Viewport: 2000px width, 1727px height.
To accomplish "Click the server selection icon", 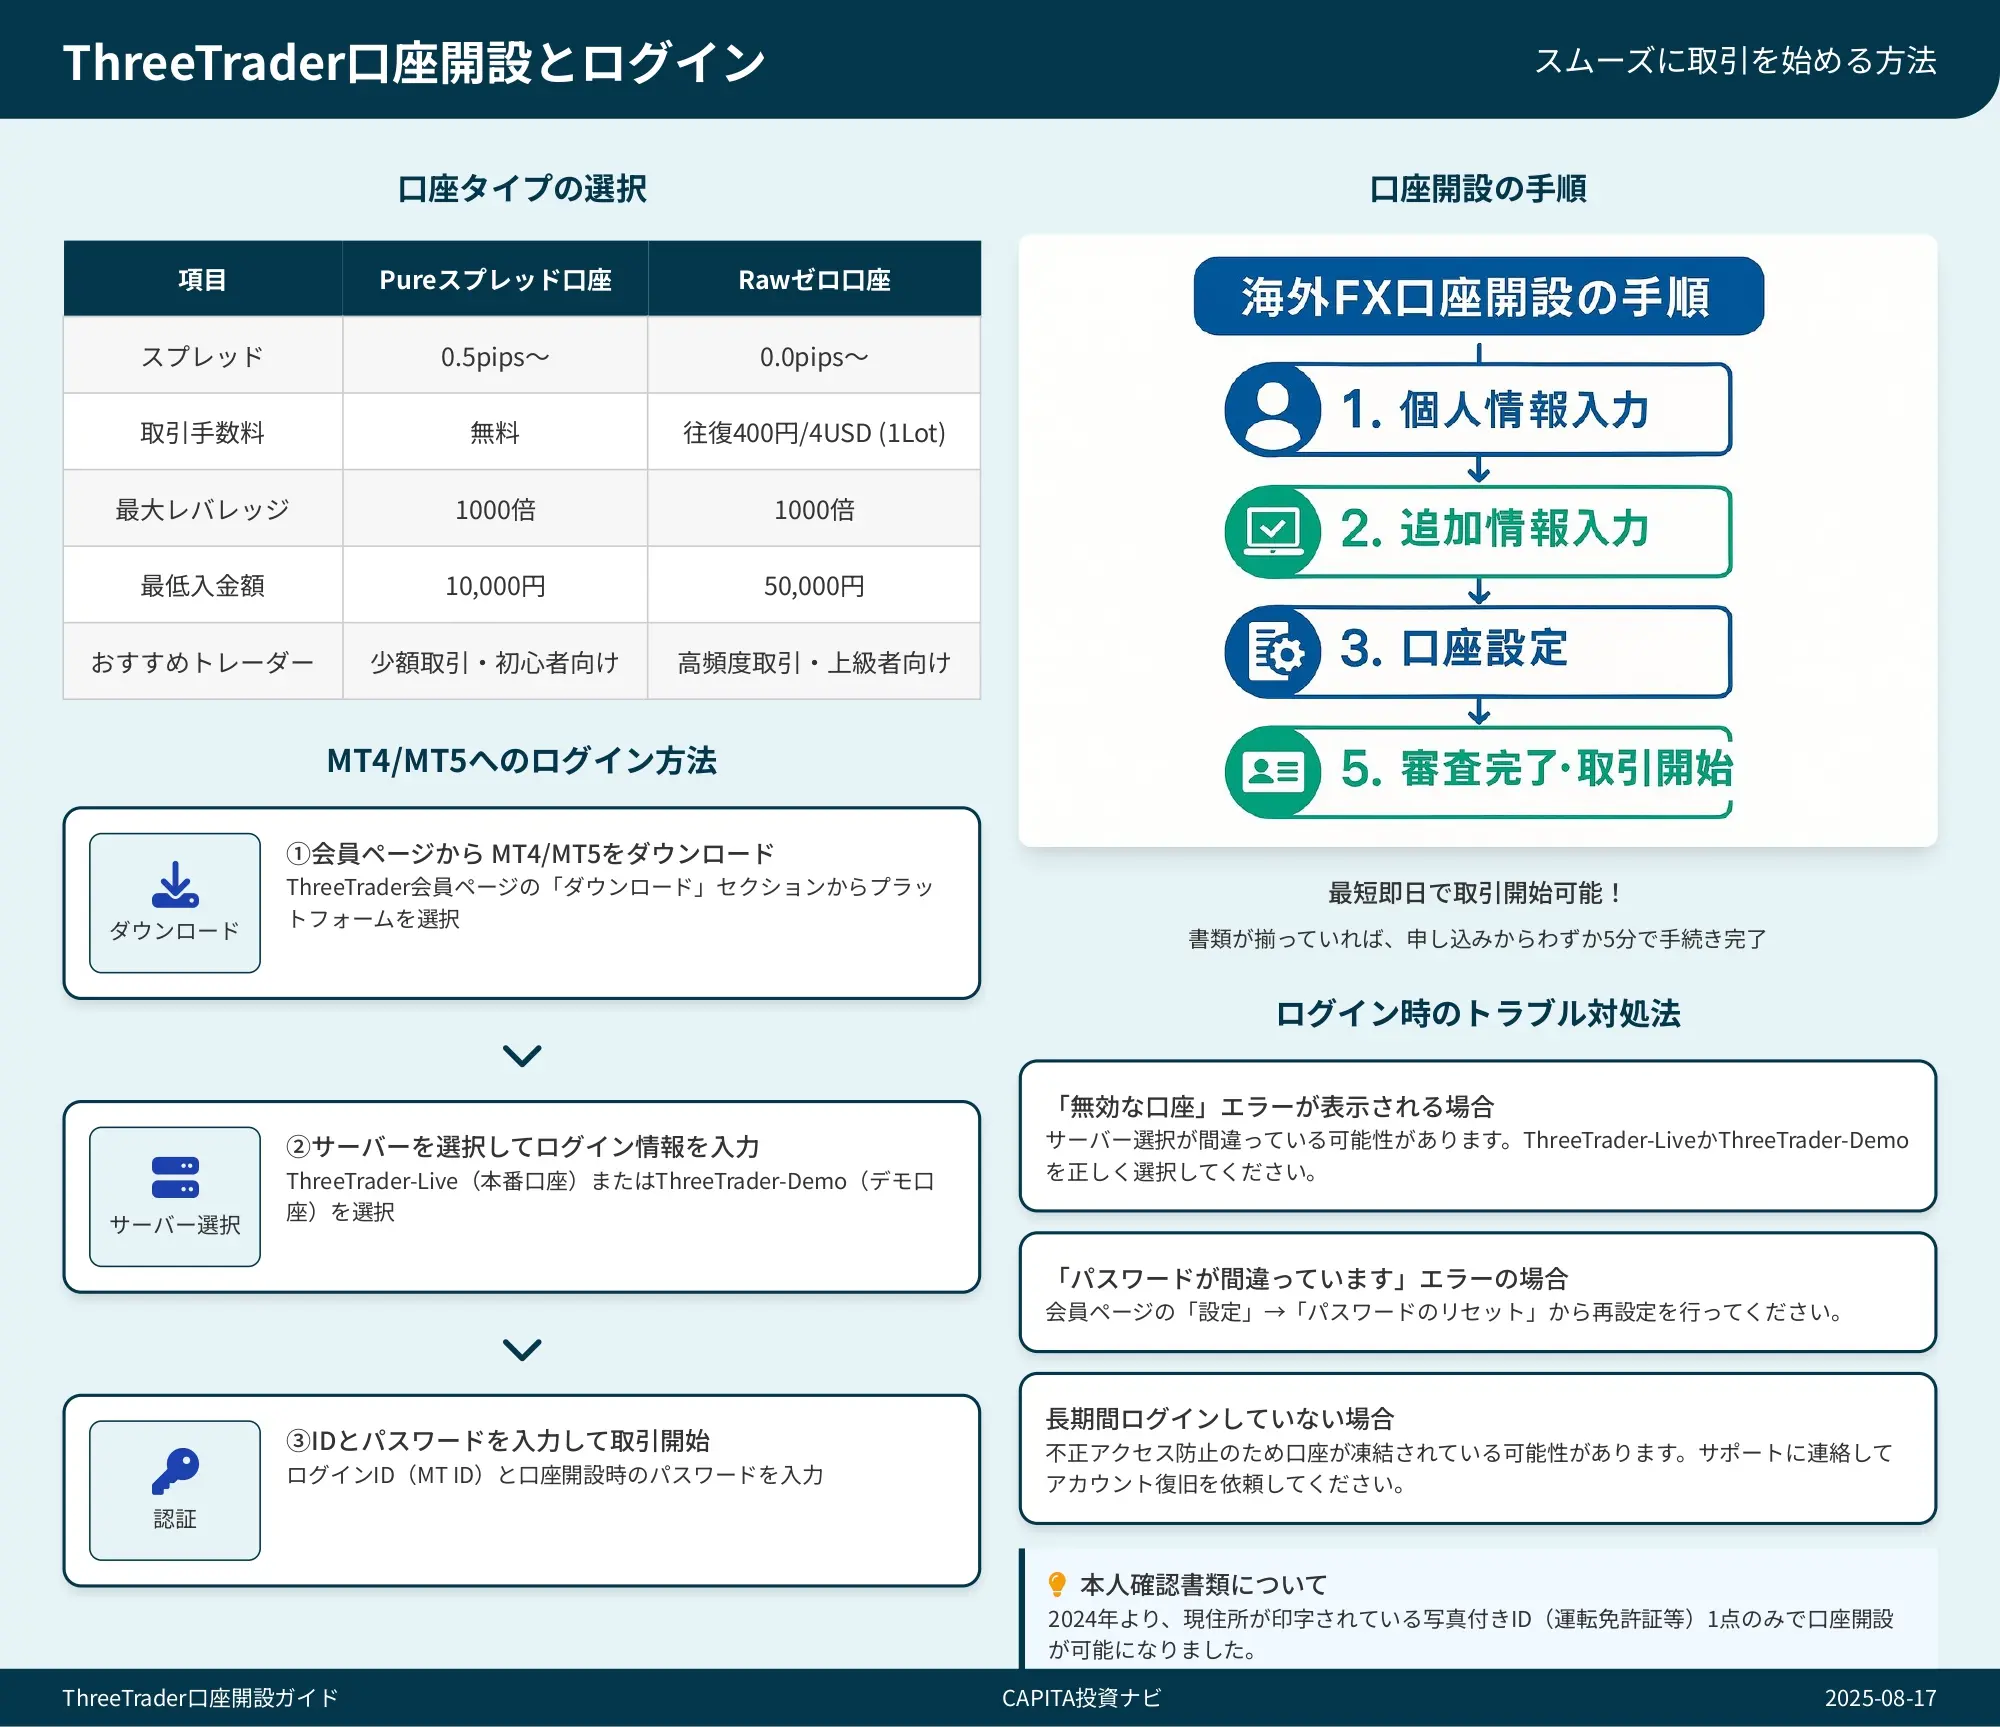I will (175, 1178).
